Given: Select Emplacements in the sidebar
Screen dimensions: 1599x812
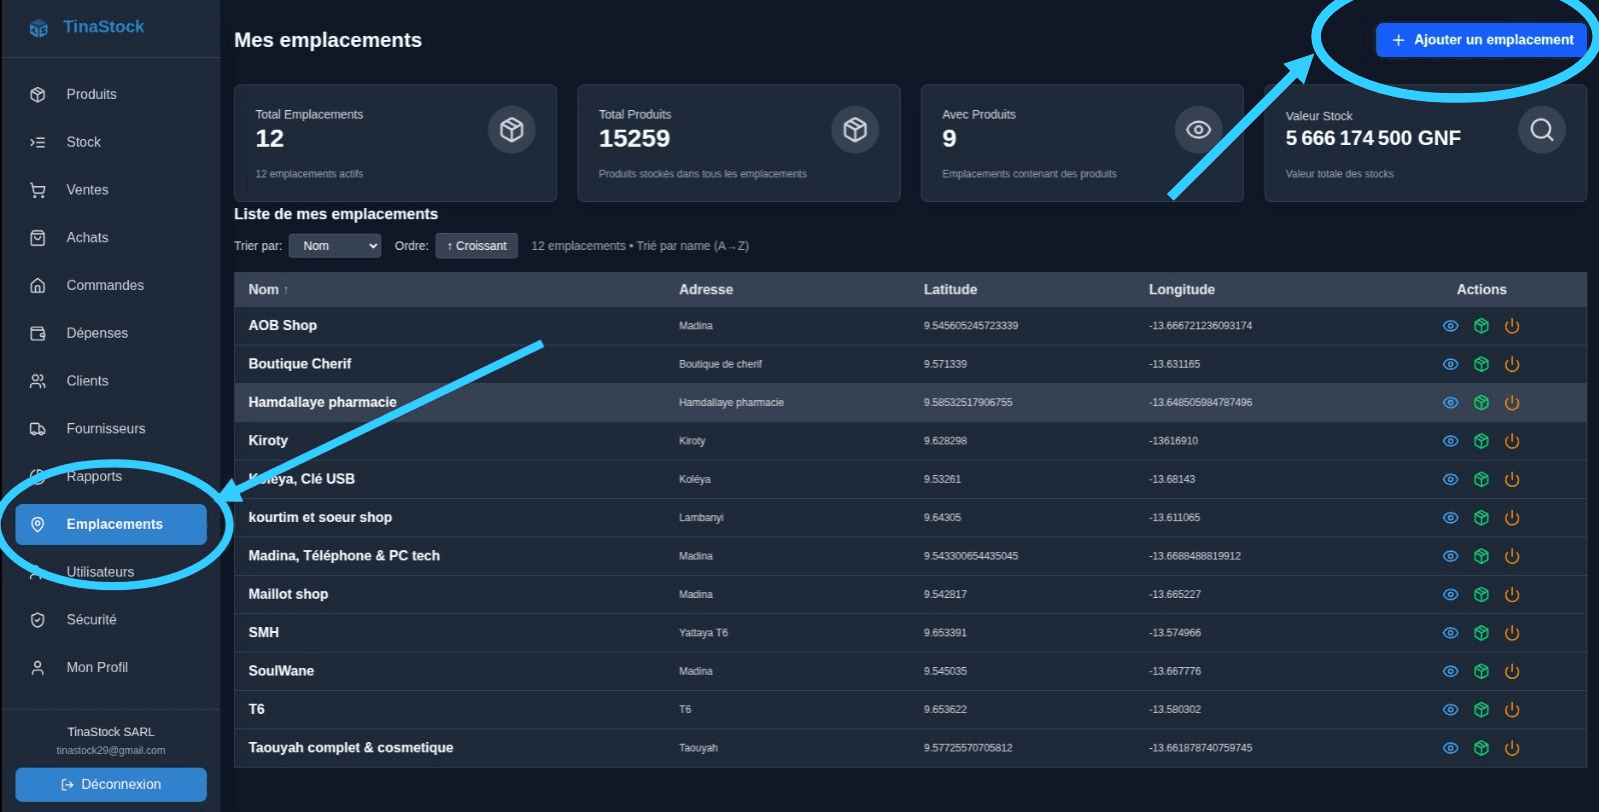Looking at the screenshot, I should (110, 524).
